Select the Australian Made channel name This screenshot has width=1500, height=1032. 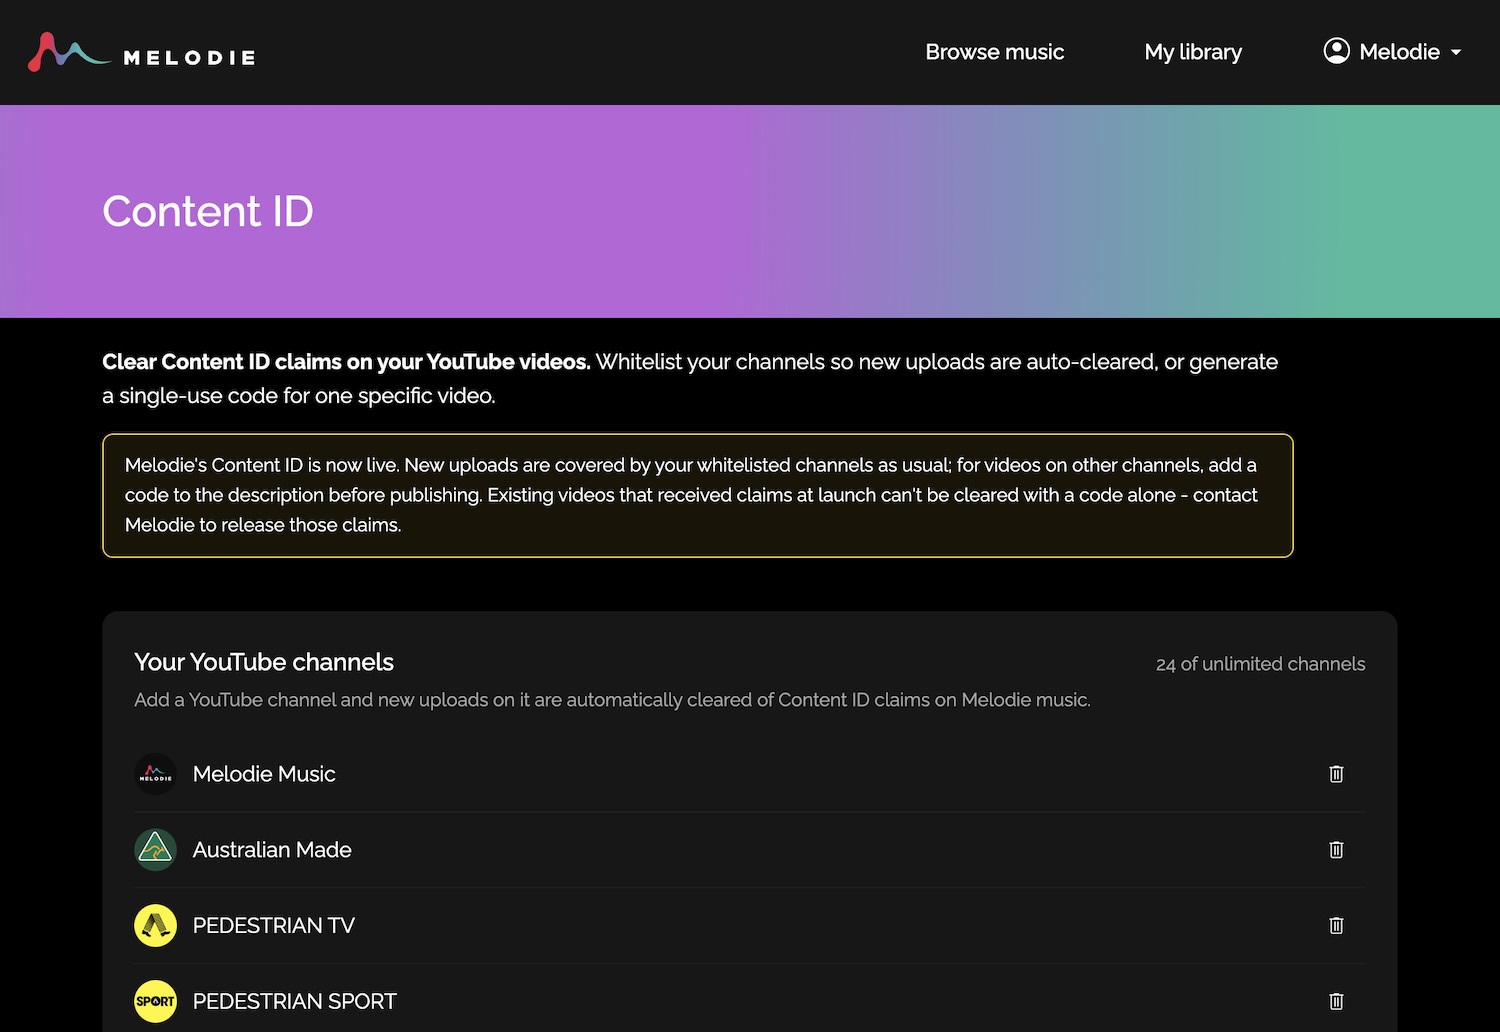pos(272,850)
